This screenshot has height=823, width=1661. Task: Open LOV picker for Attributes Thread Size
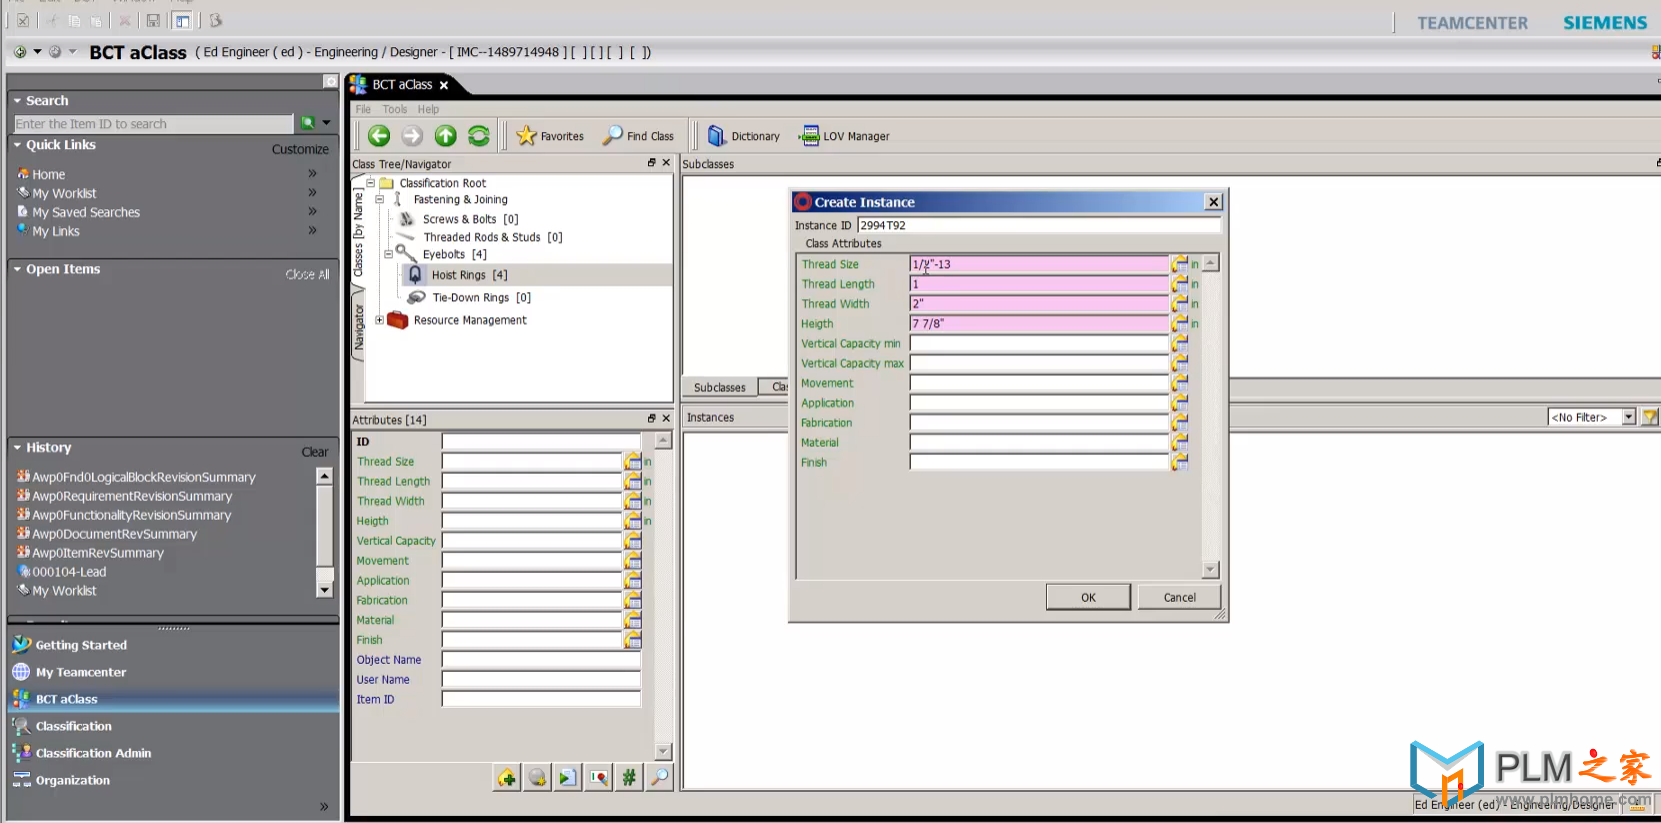pos(633,461)
